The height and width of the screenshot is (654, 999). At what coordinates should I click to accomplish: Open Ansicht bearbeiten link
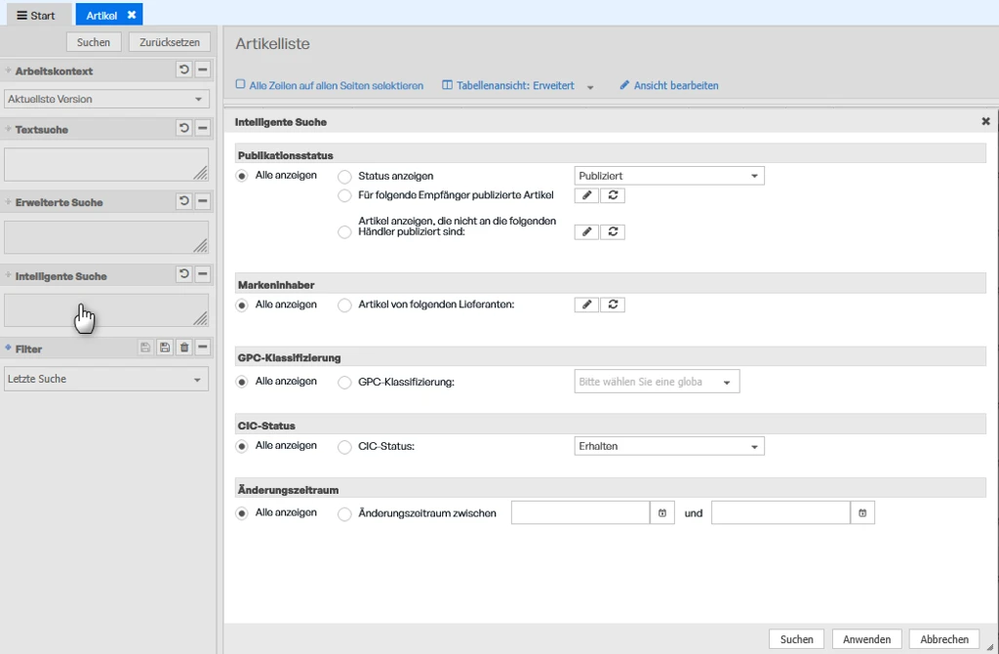(x=669, y=85)
